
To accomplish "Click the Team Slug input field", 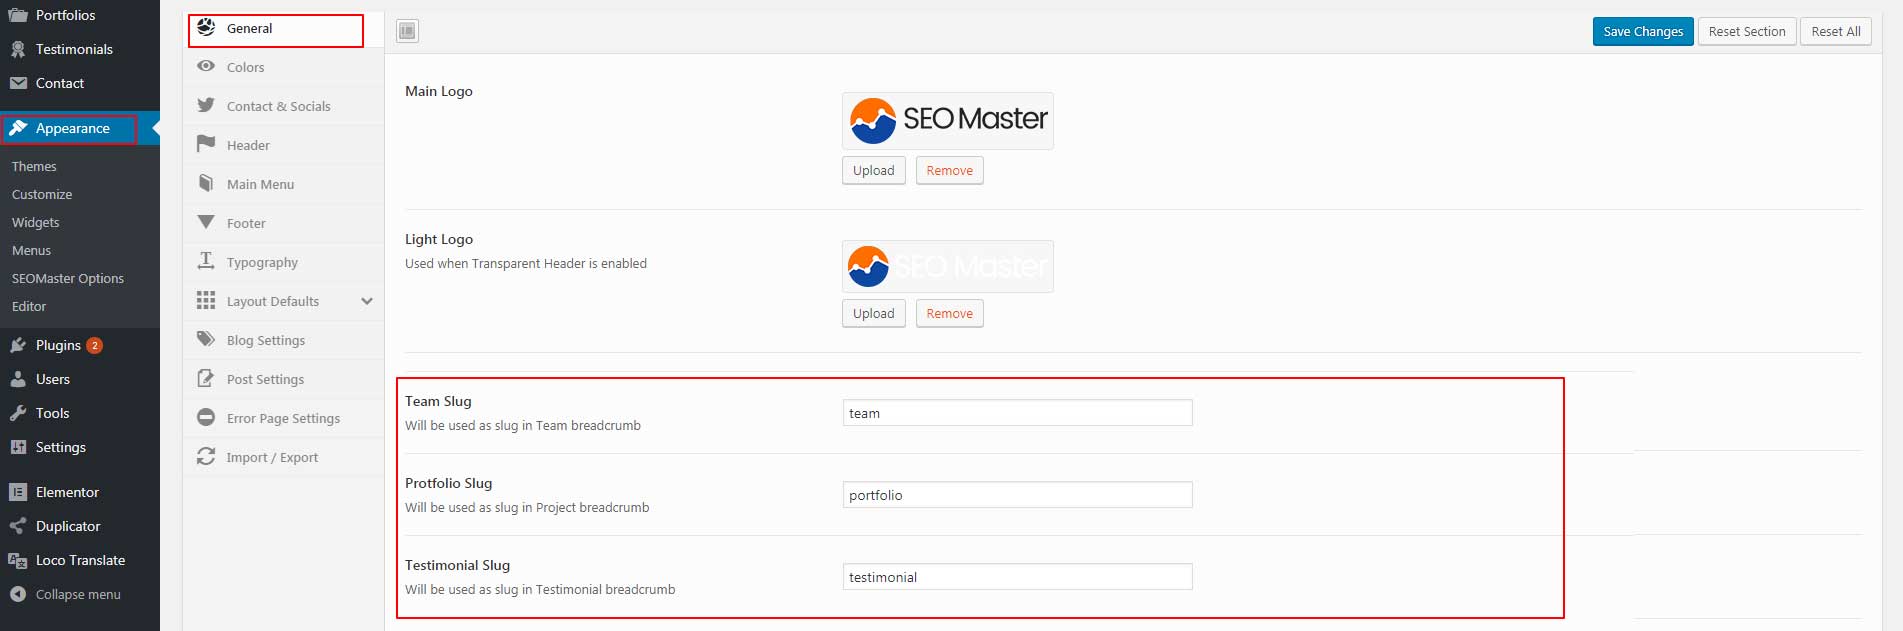I will [1018, 413].
